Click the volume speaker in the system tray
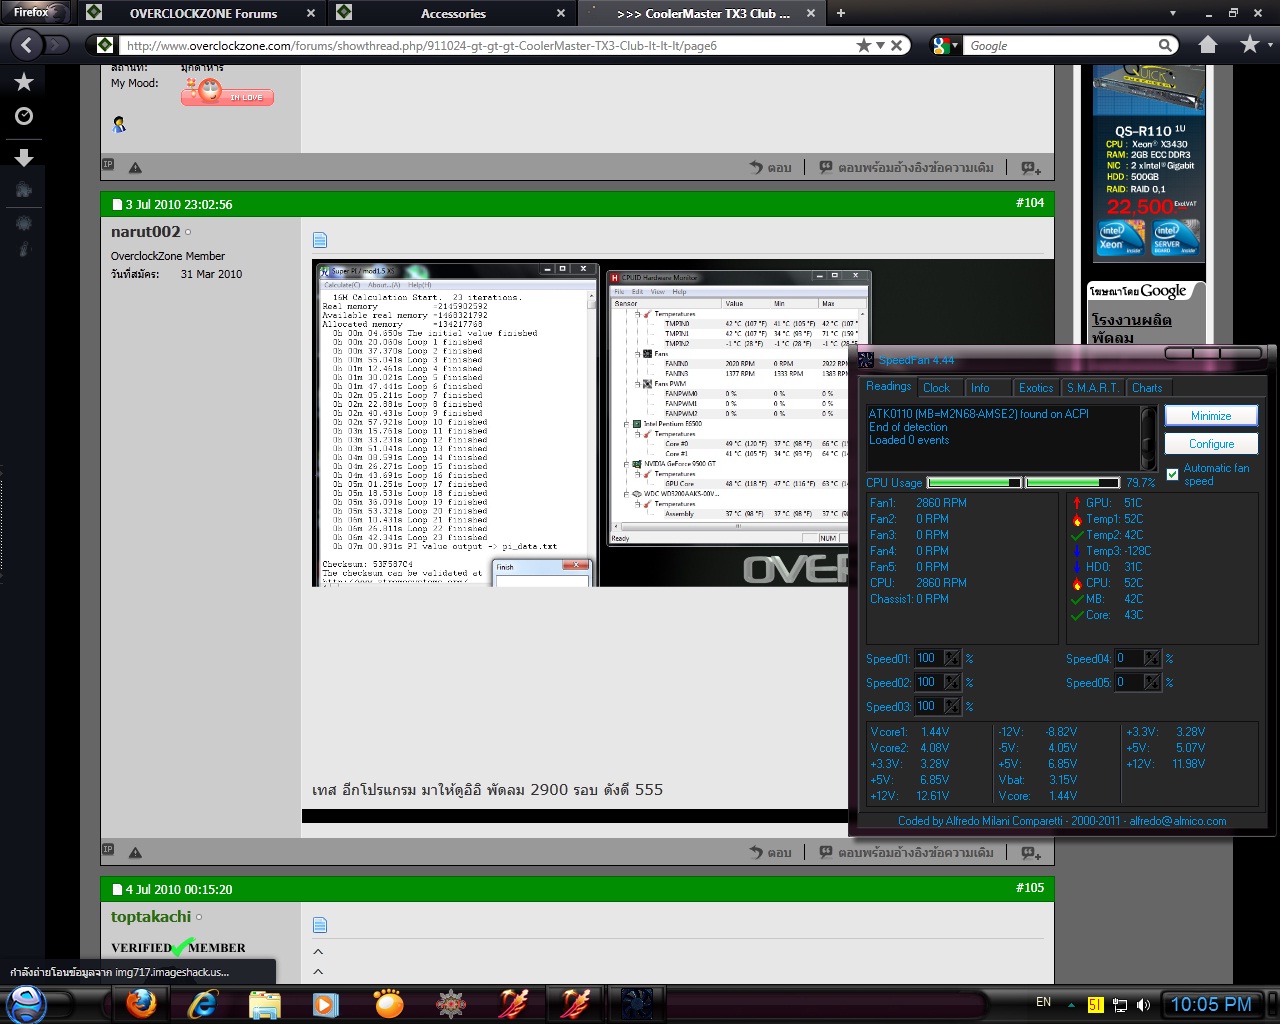Image resolution: width=1280 pixels, height=1024 pixels. (1143, 1004)
